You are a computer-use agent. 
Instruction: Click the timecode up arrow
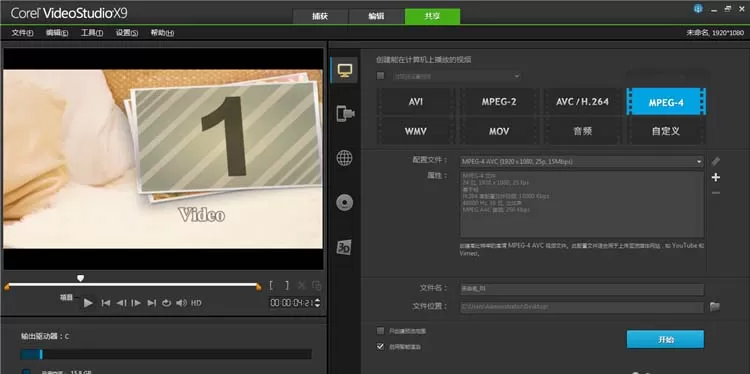(318, 300)
